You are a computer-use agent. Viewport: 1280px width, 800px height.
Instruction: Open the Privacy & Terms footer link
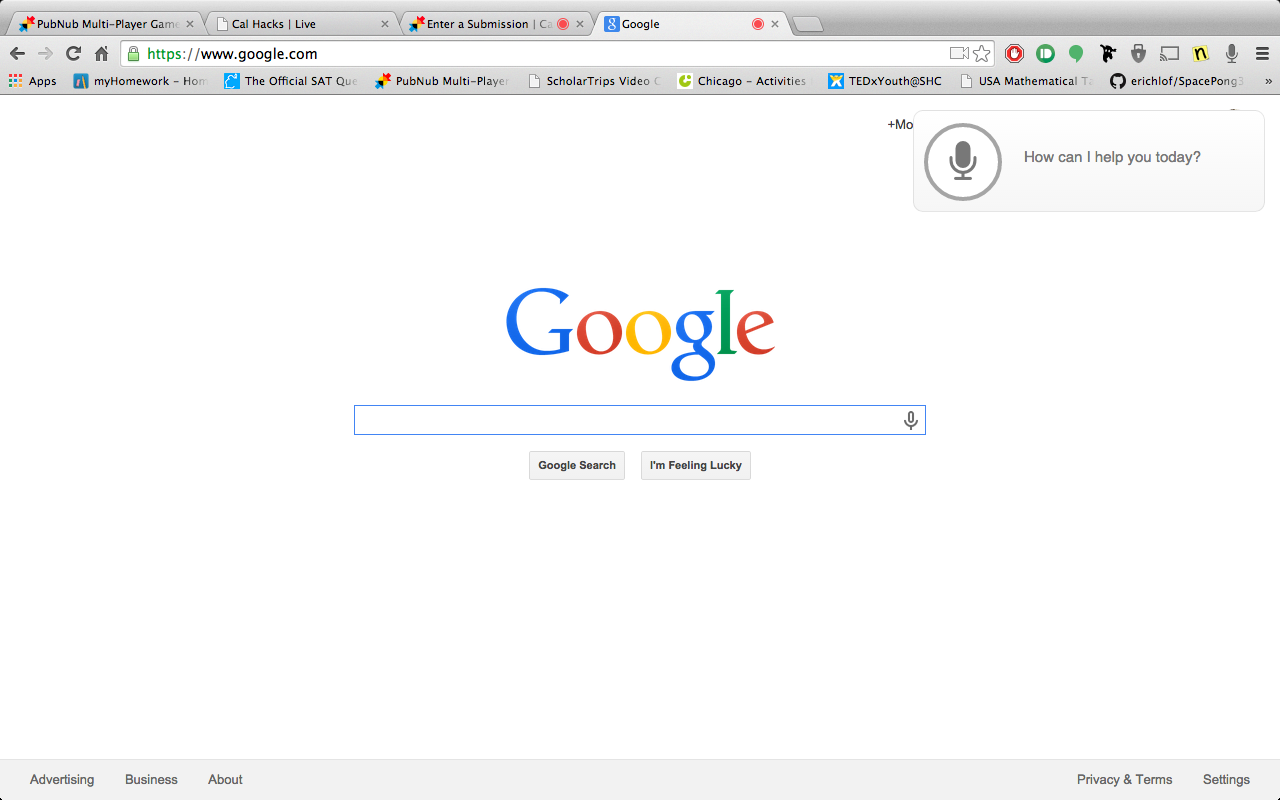coord(1124,780)
